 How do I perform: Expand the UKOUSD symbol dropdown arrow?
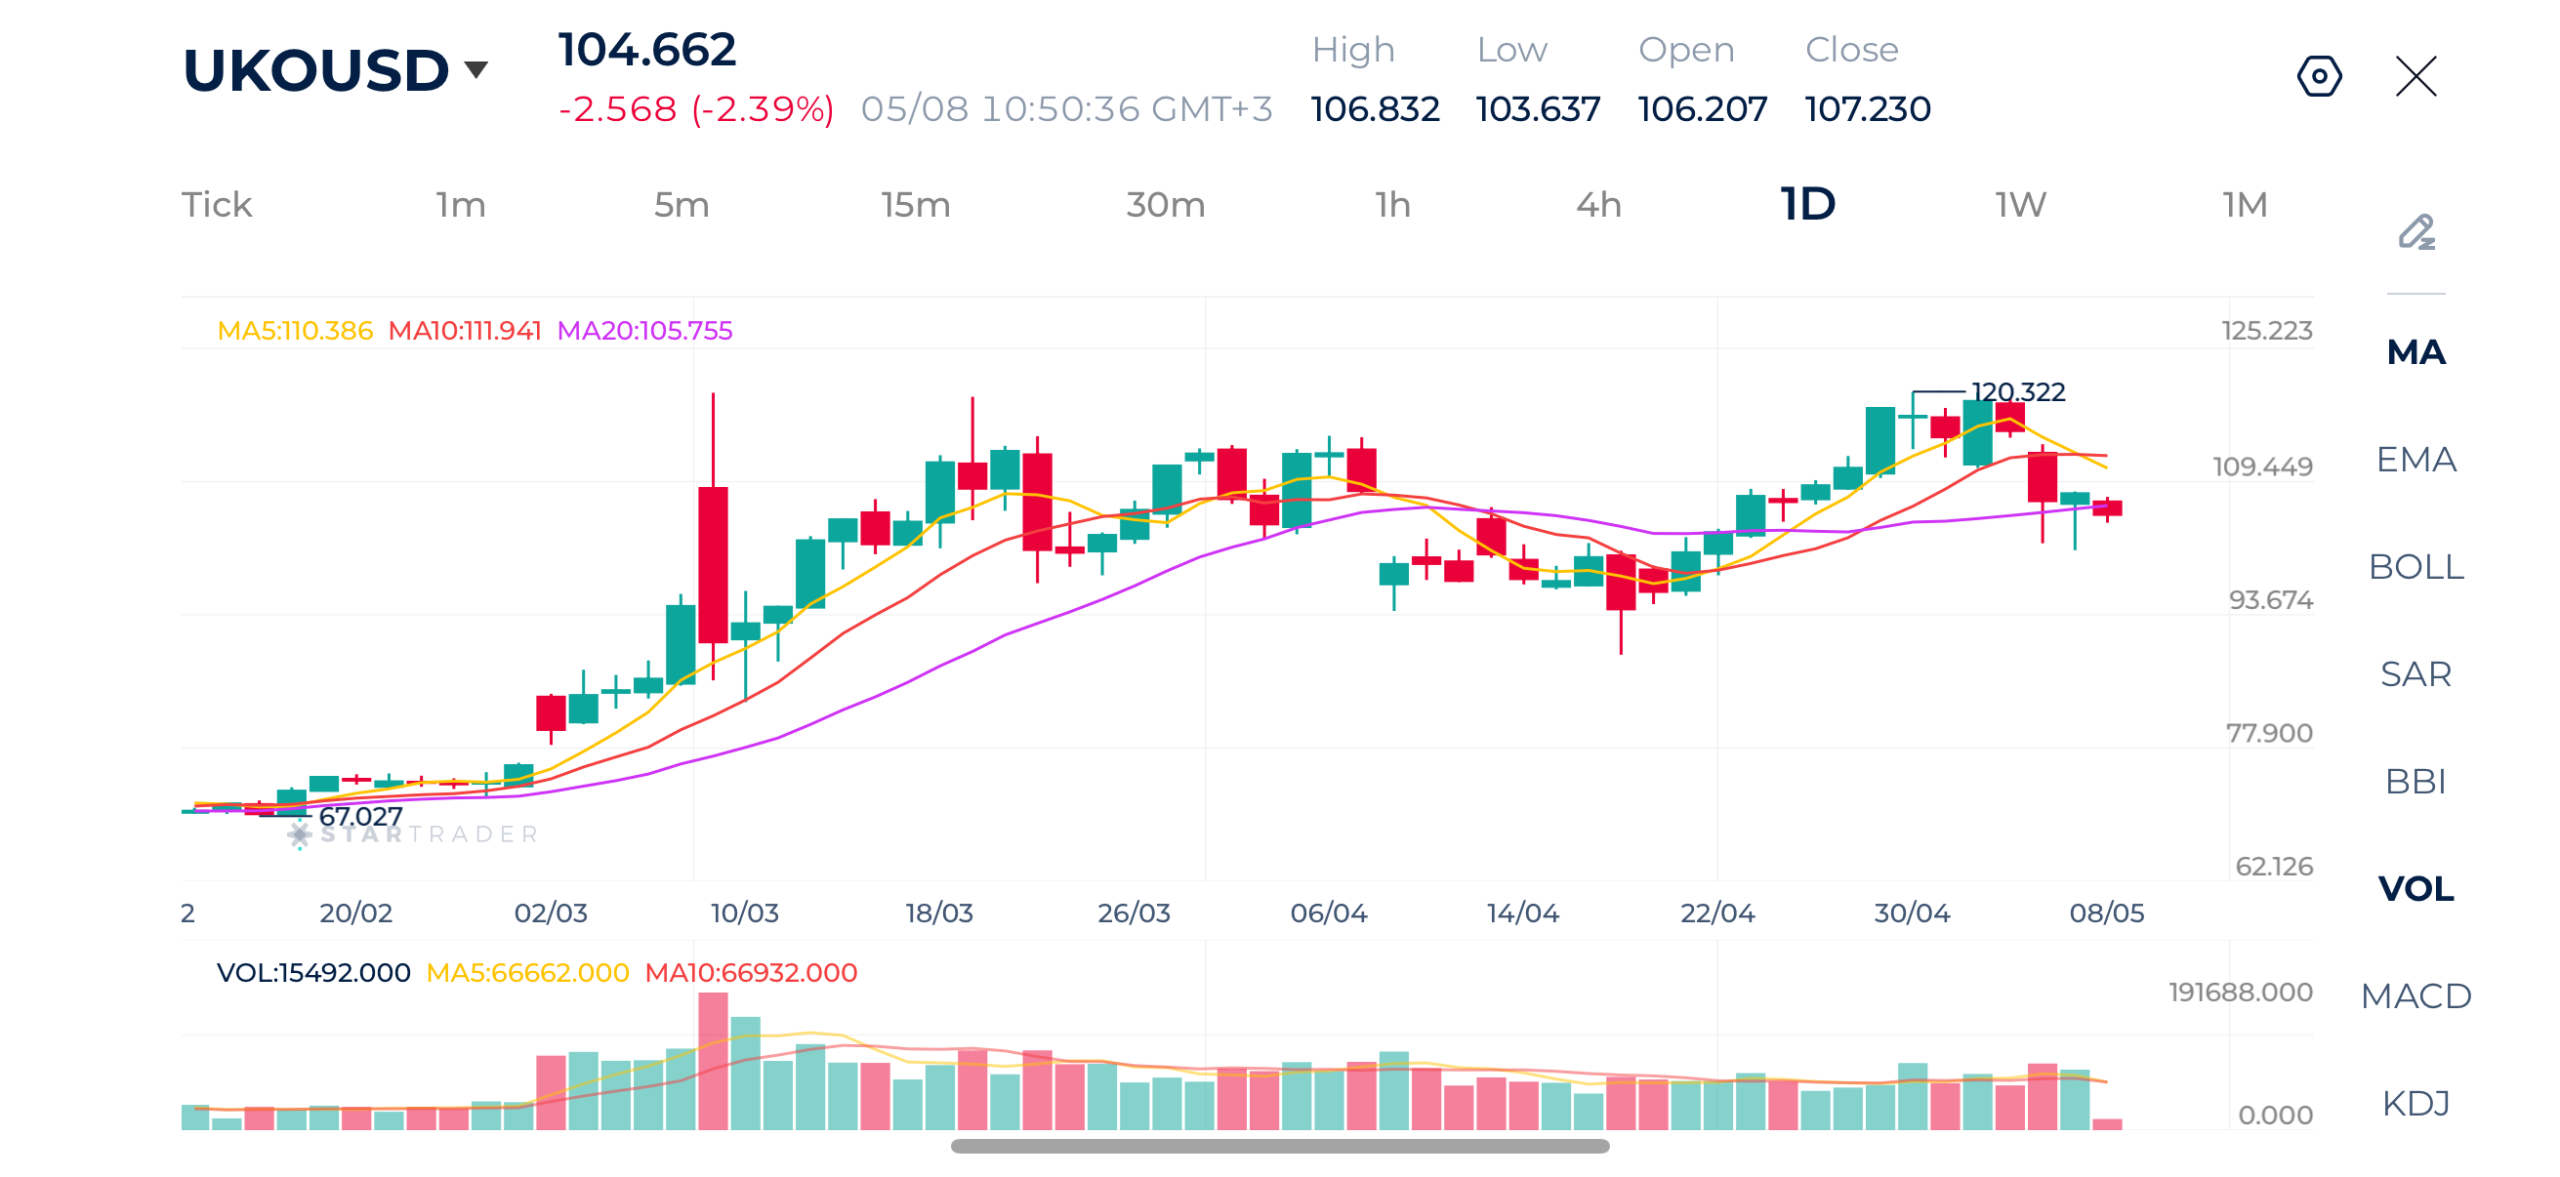pyautogui.click(x=475, y=70)
